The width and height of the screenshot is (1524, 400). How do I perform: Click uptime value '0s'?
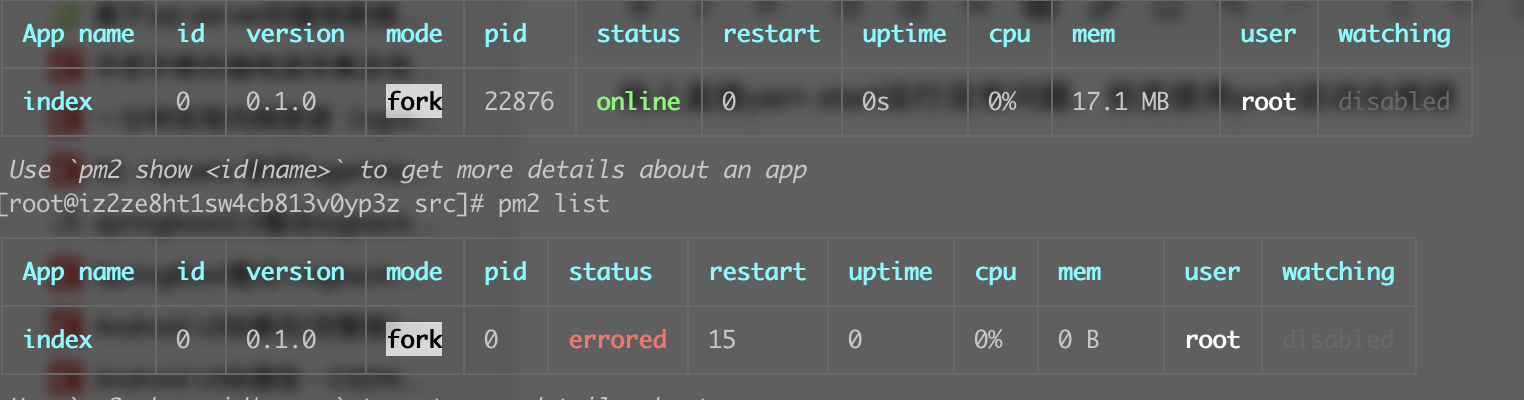click(x=876, y=101)
